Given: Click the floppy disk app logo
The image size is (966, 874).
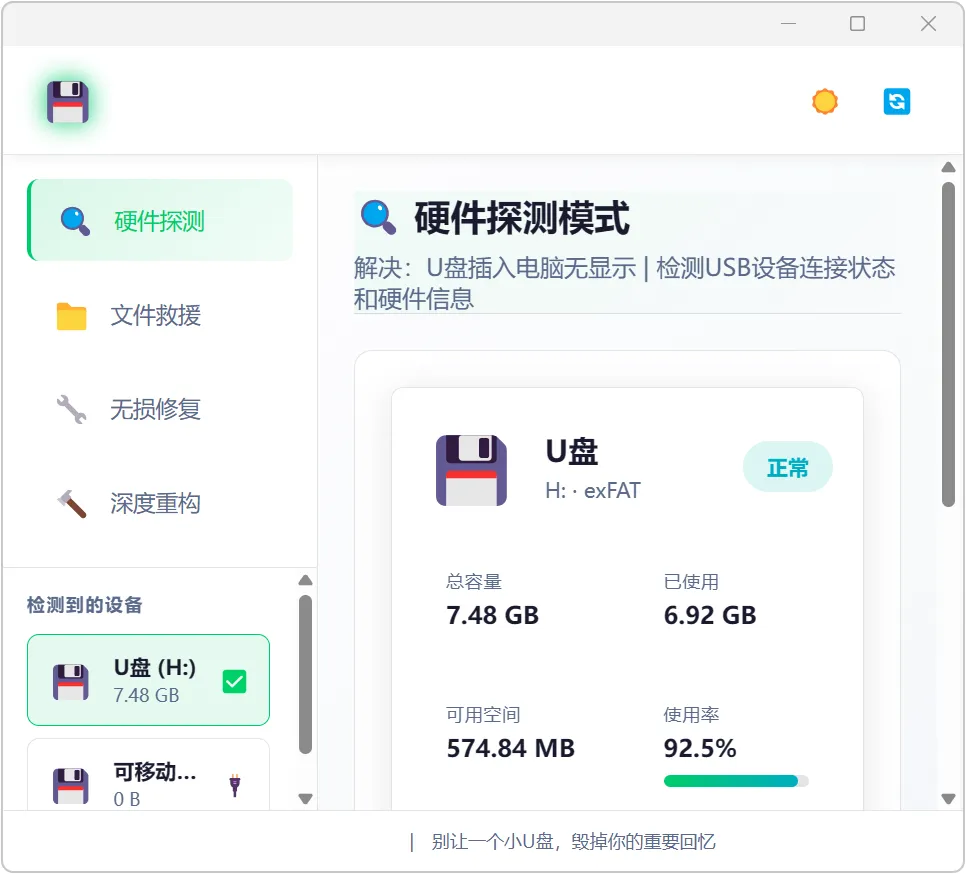Looking at the screenshot, I should pos(68,102).
